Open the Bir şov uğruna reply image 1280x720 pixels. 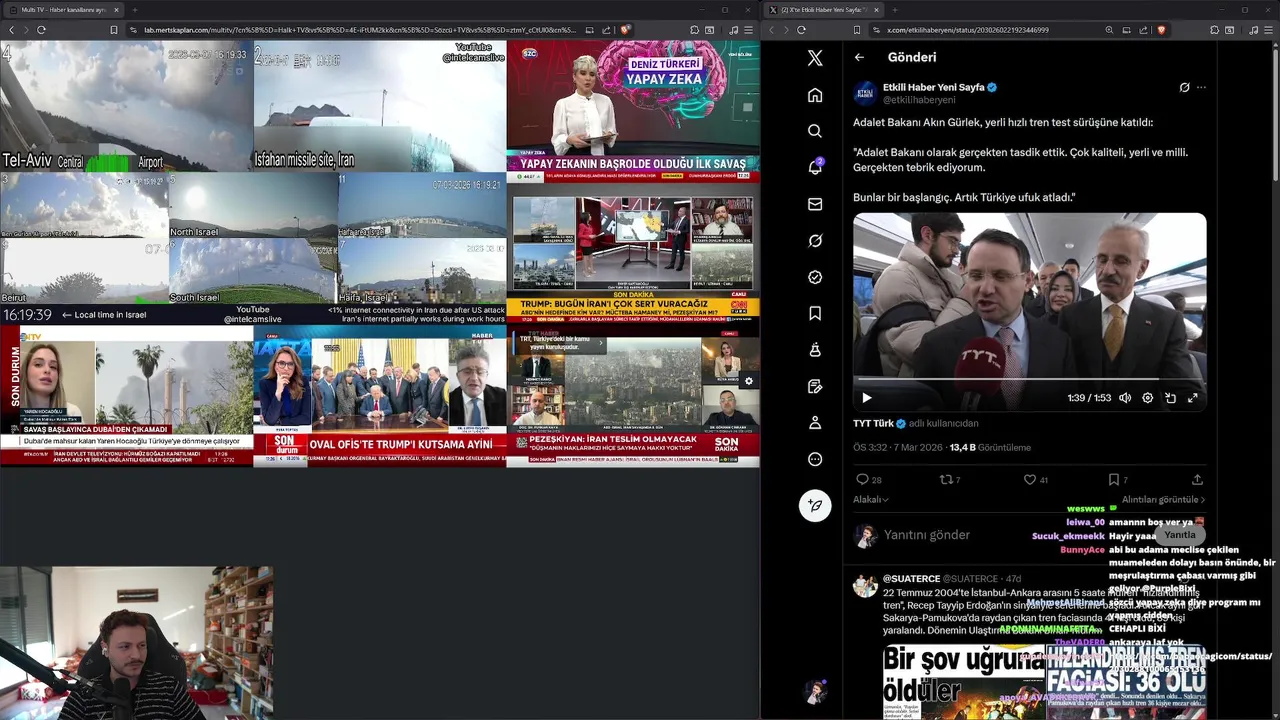point(964,682)
